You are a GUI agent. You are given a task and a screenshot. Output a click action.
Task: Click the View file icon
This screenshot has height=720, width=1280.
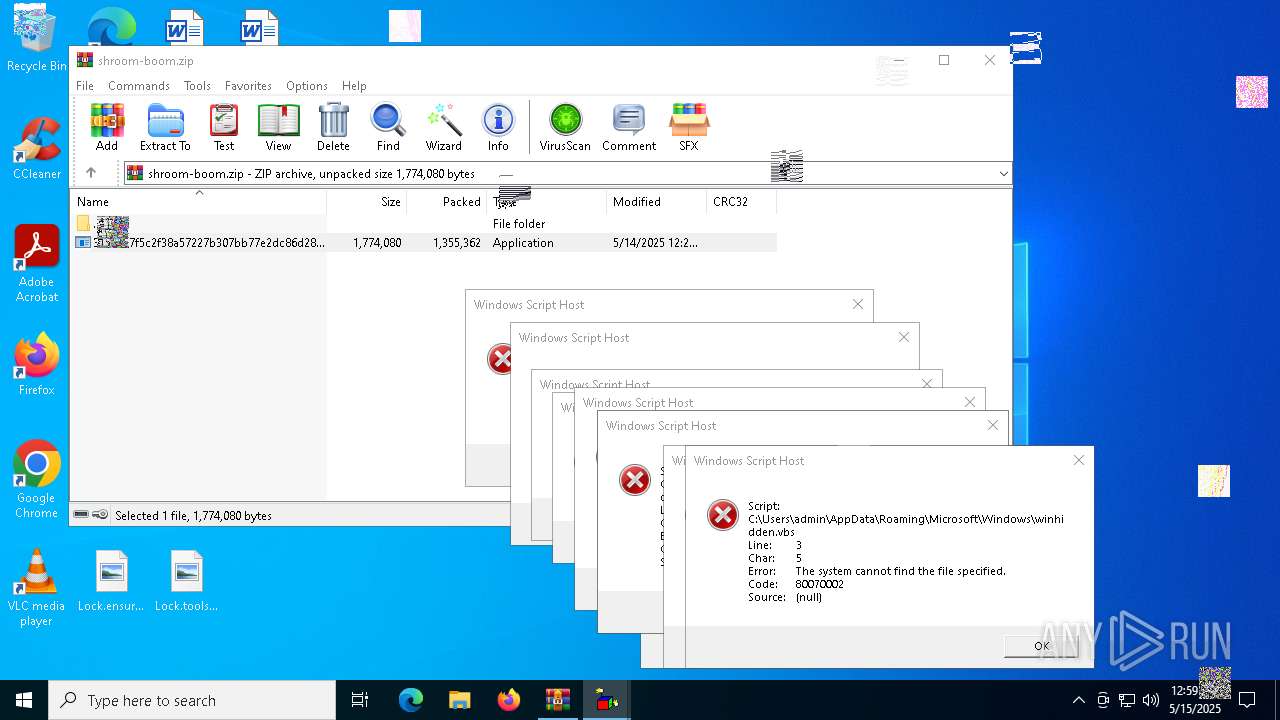(278, 127)
